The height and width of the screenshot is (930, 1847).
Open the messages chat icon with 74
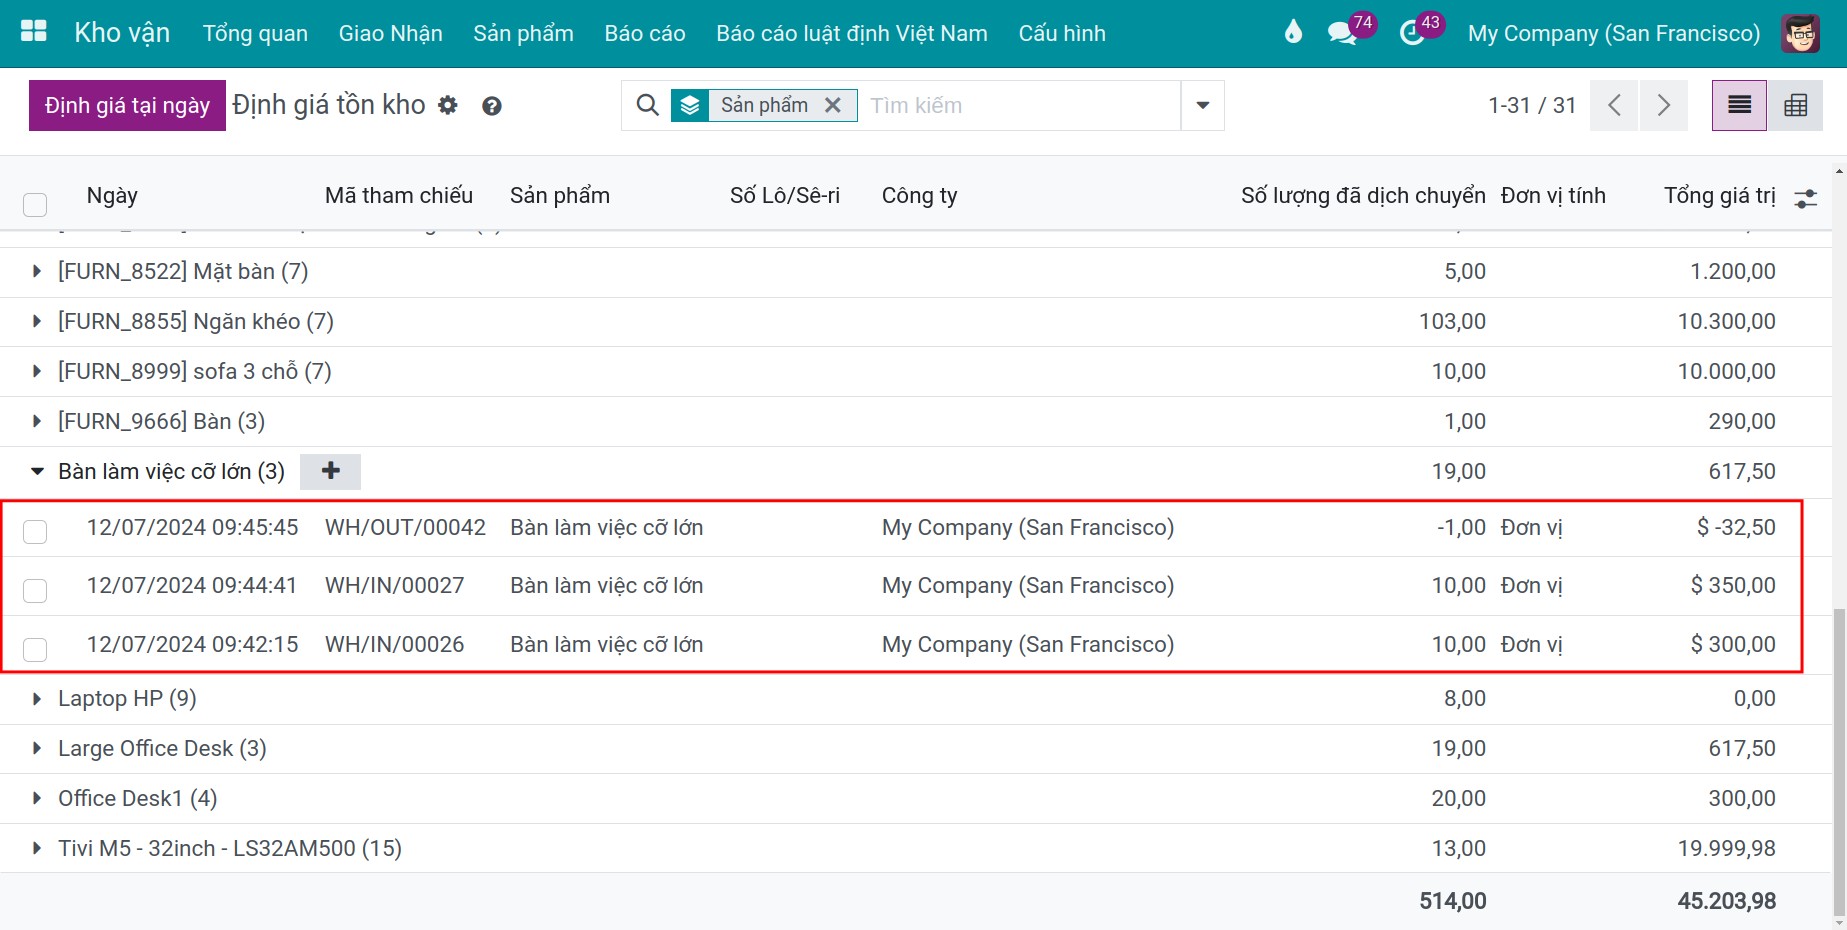pos(1341,33)
